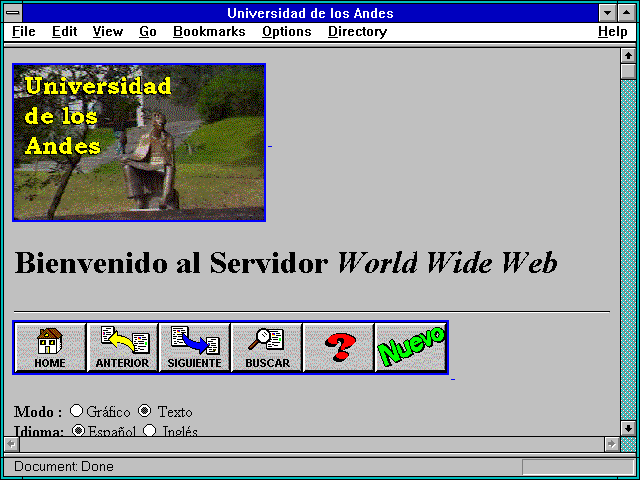The image size is (640, 480).
Task: Click the green Nuevo button
Action: click(410, 347)
